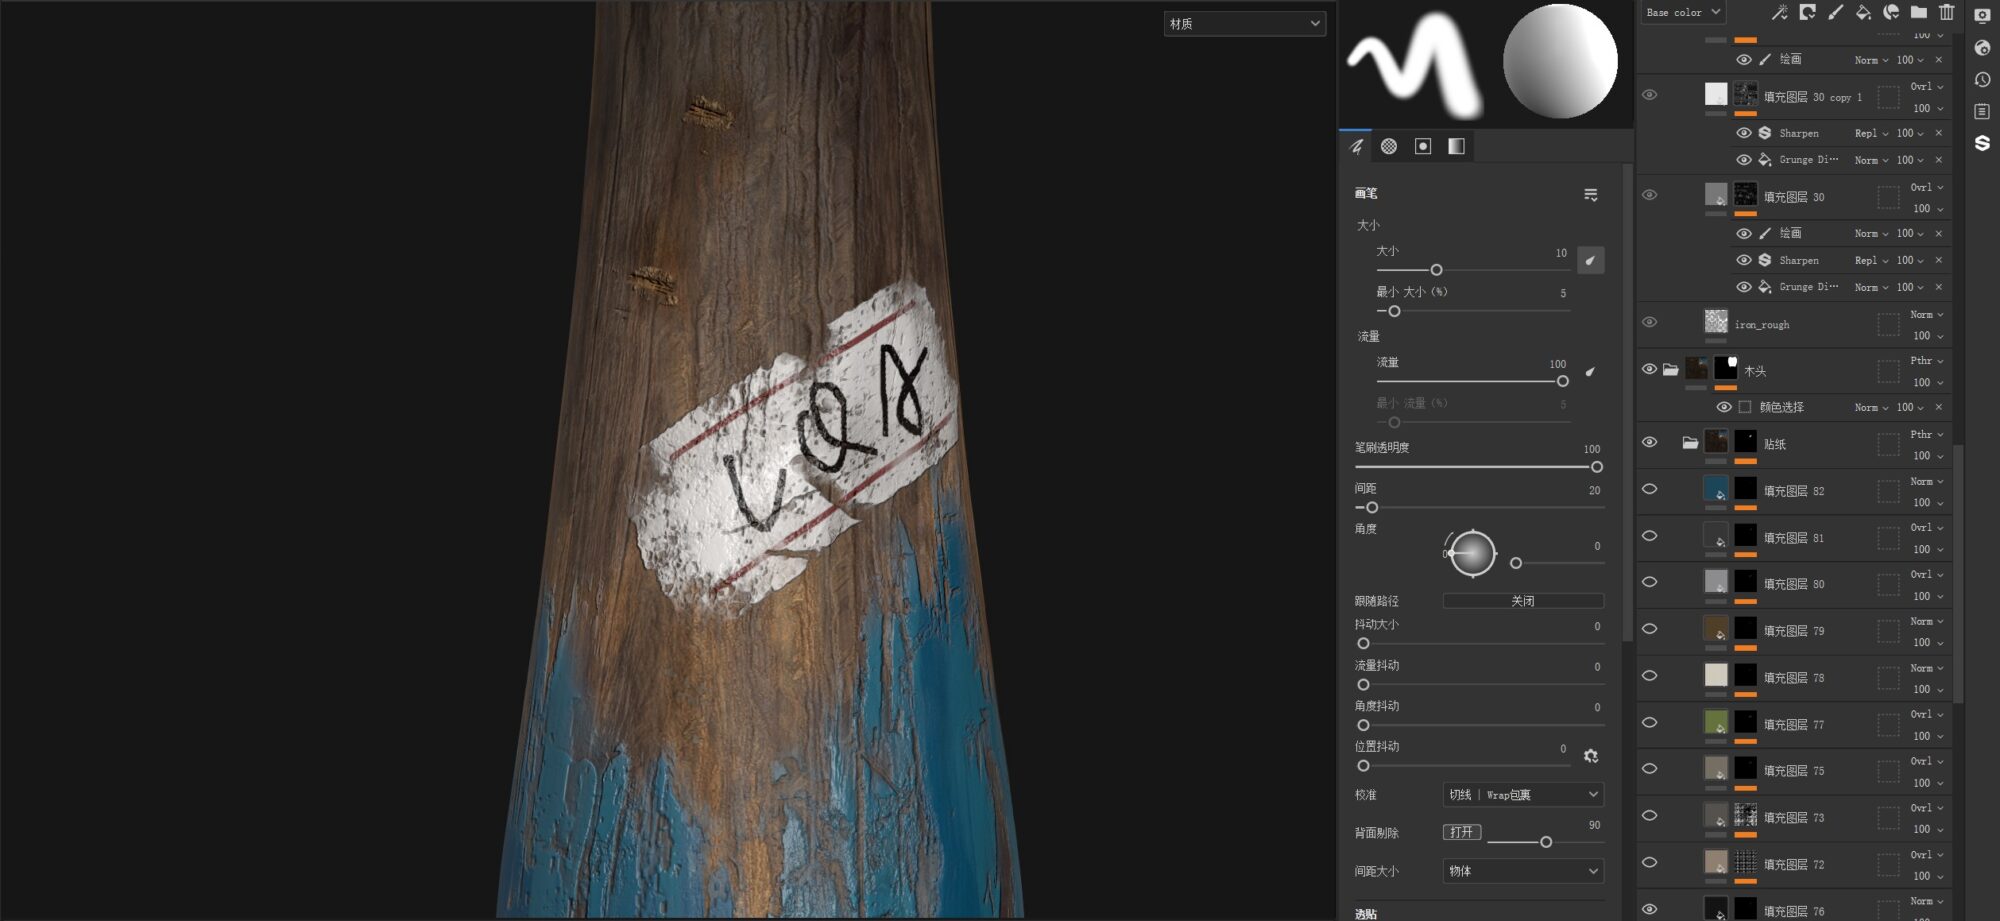
Task: Toggle pen pressure for brush flow
Action: (x=1590, y=372)
